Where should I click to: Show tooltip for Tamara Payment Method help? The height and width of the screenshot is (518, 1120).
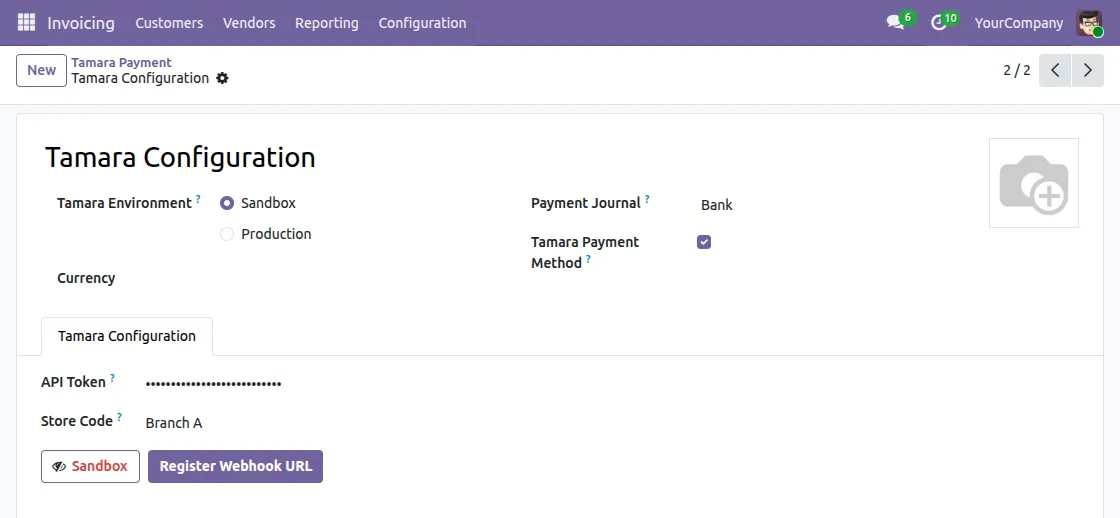(x=589, y=259)
